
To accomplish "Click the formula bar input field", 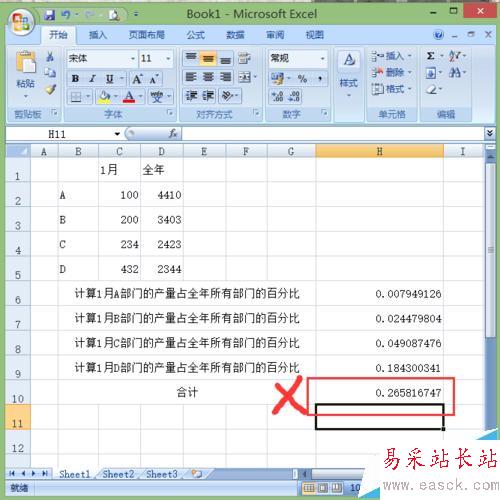I will click(x=333, y=134).
